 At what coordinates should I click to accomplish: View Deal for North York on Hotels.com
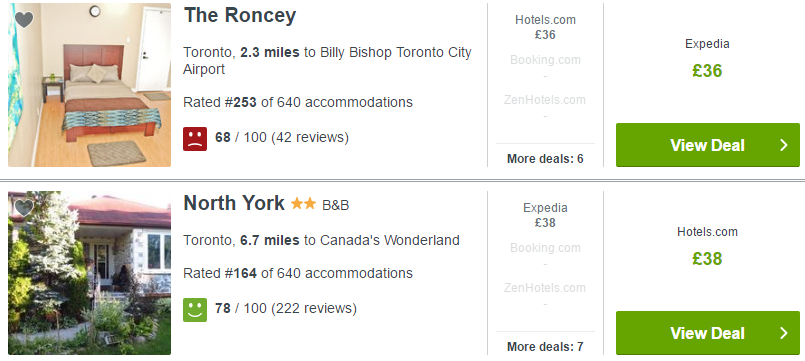pyautogui.click(x=707, y=333)
